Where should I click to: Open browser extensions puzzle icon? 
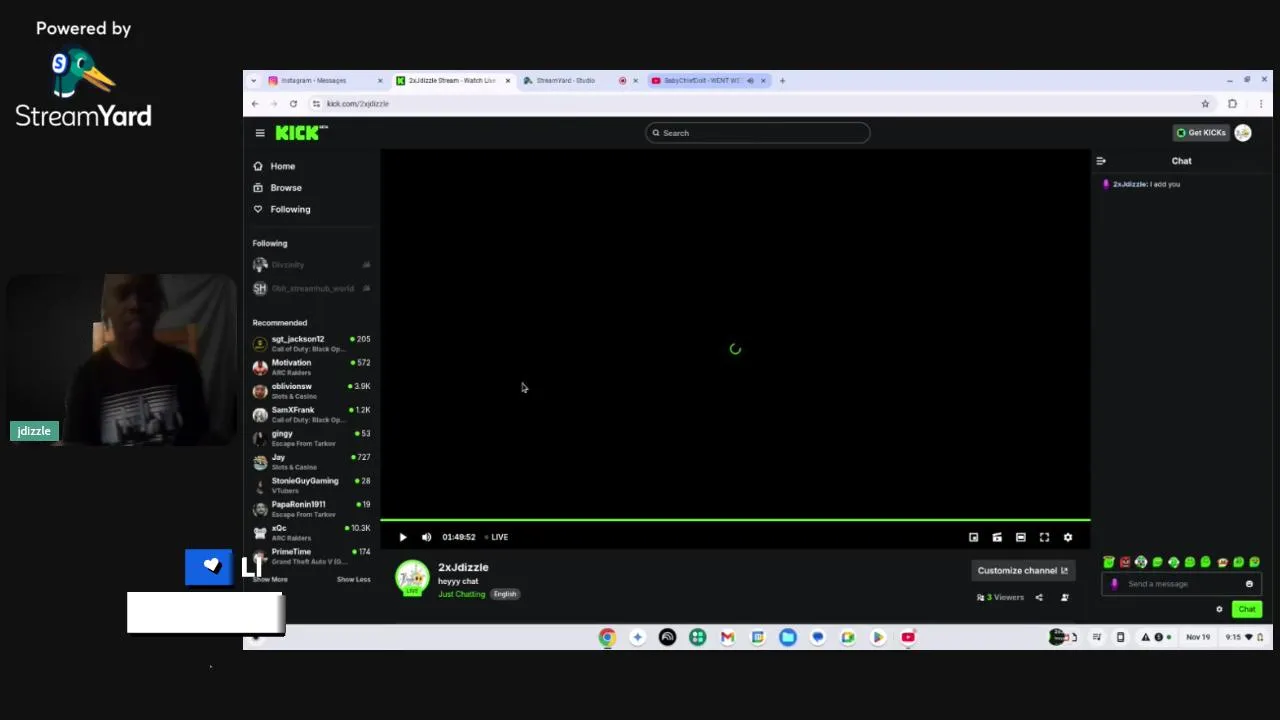1232,104
